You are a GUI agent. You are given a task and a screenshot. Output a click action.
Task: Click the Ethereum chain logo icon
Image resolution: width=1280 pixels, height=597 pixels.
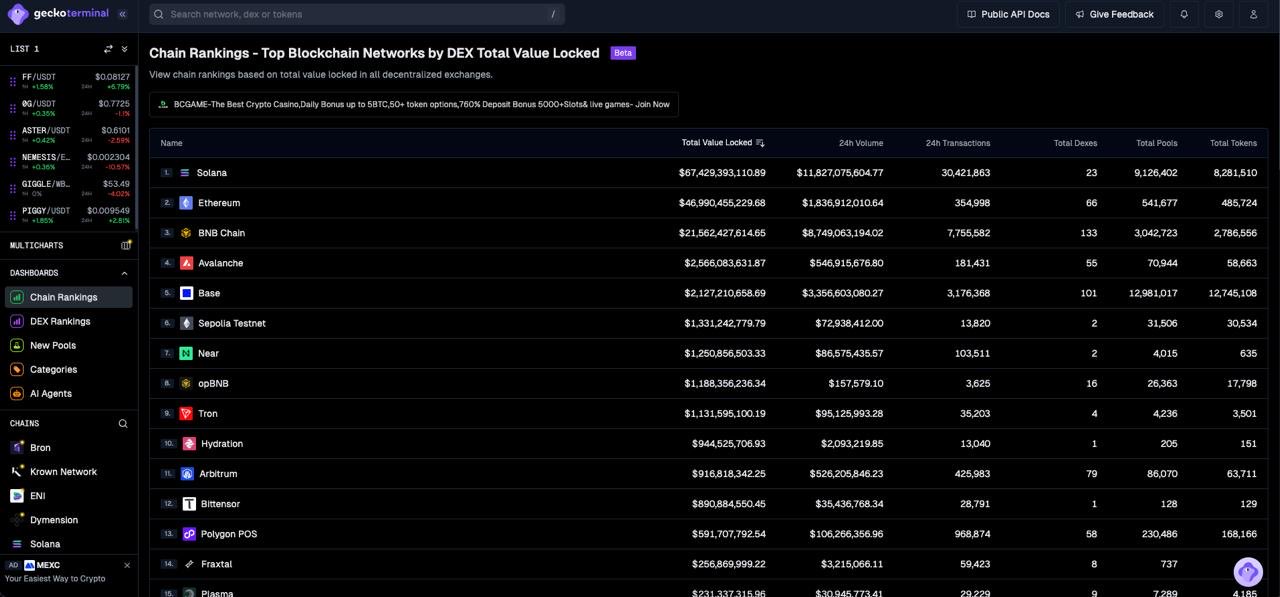[x=186, y=203]
